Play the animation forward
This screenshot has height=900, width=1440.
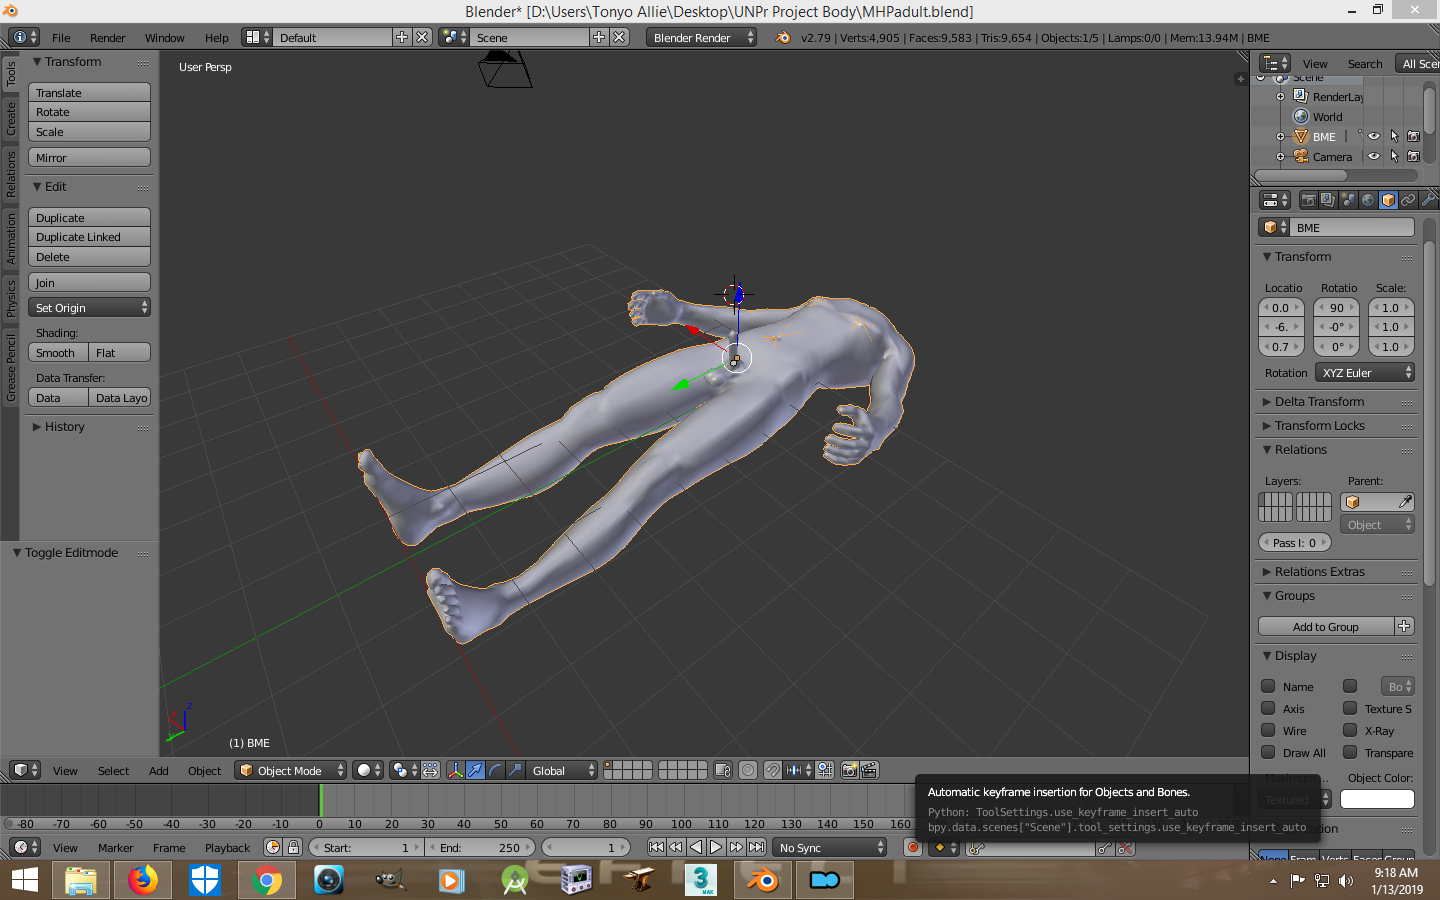pyautogui.click(x=716, y=847)
